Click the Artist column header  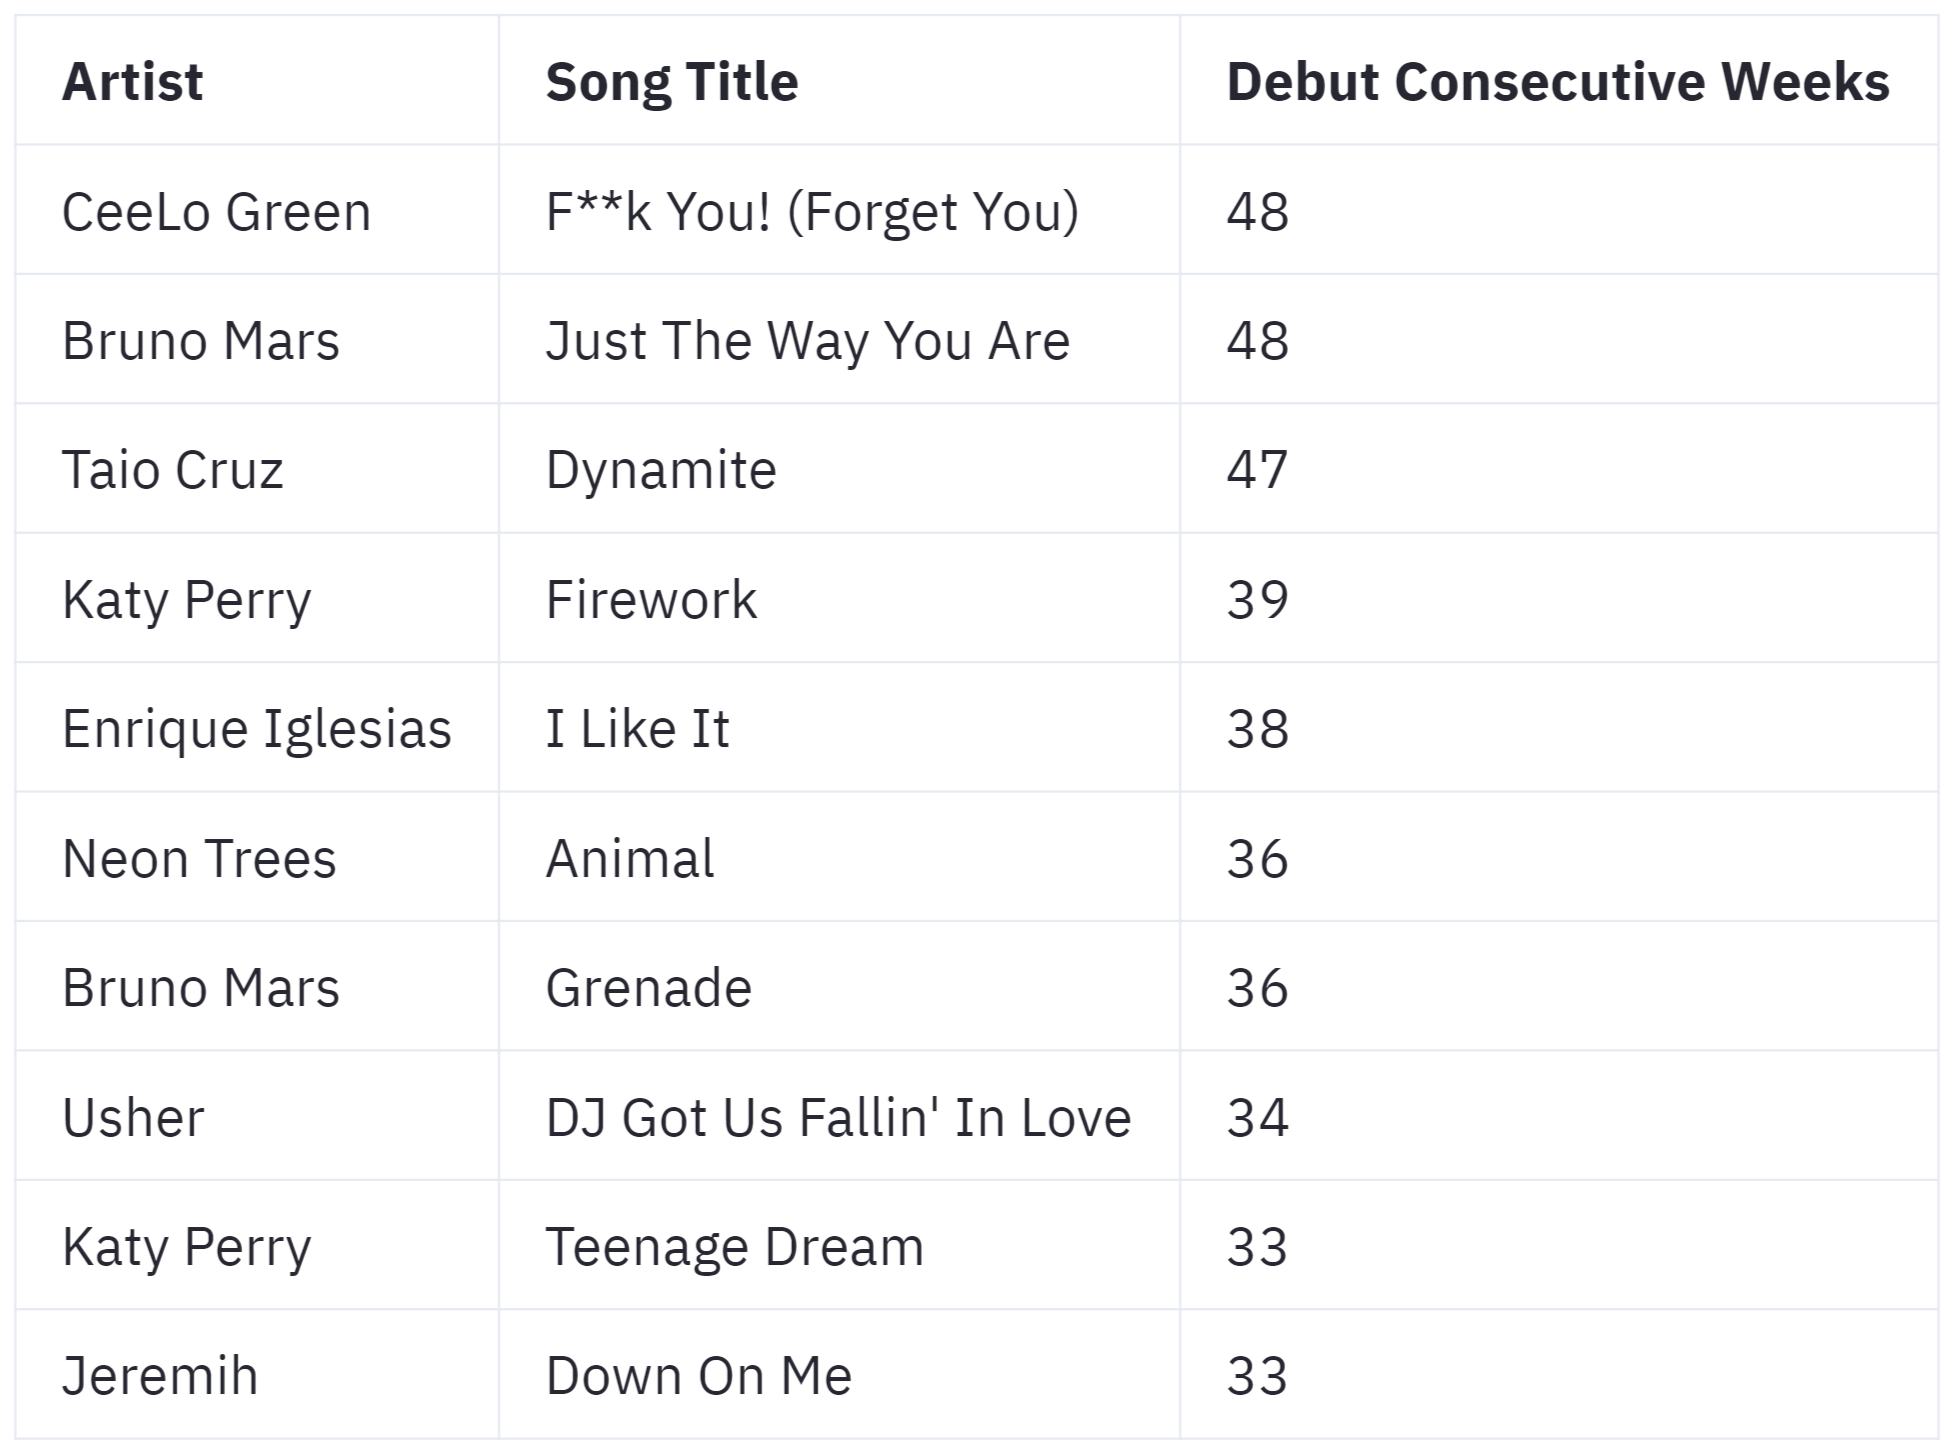pos(133,82)
